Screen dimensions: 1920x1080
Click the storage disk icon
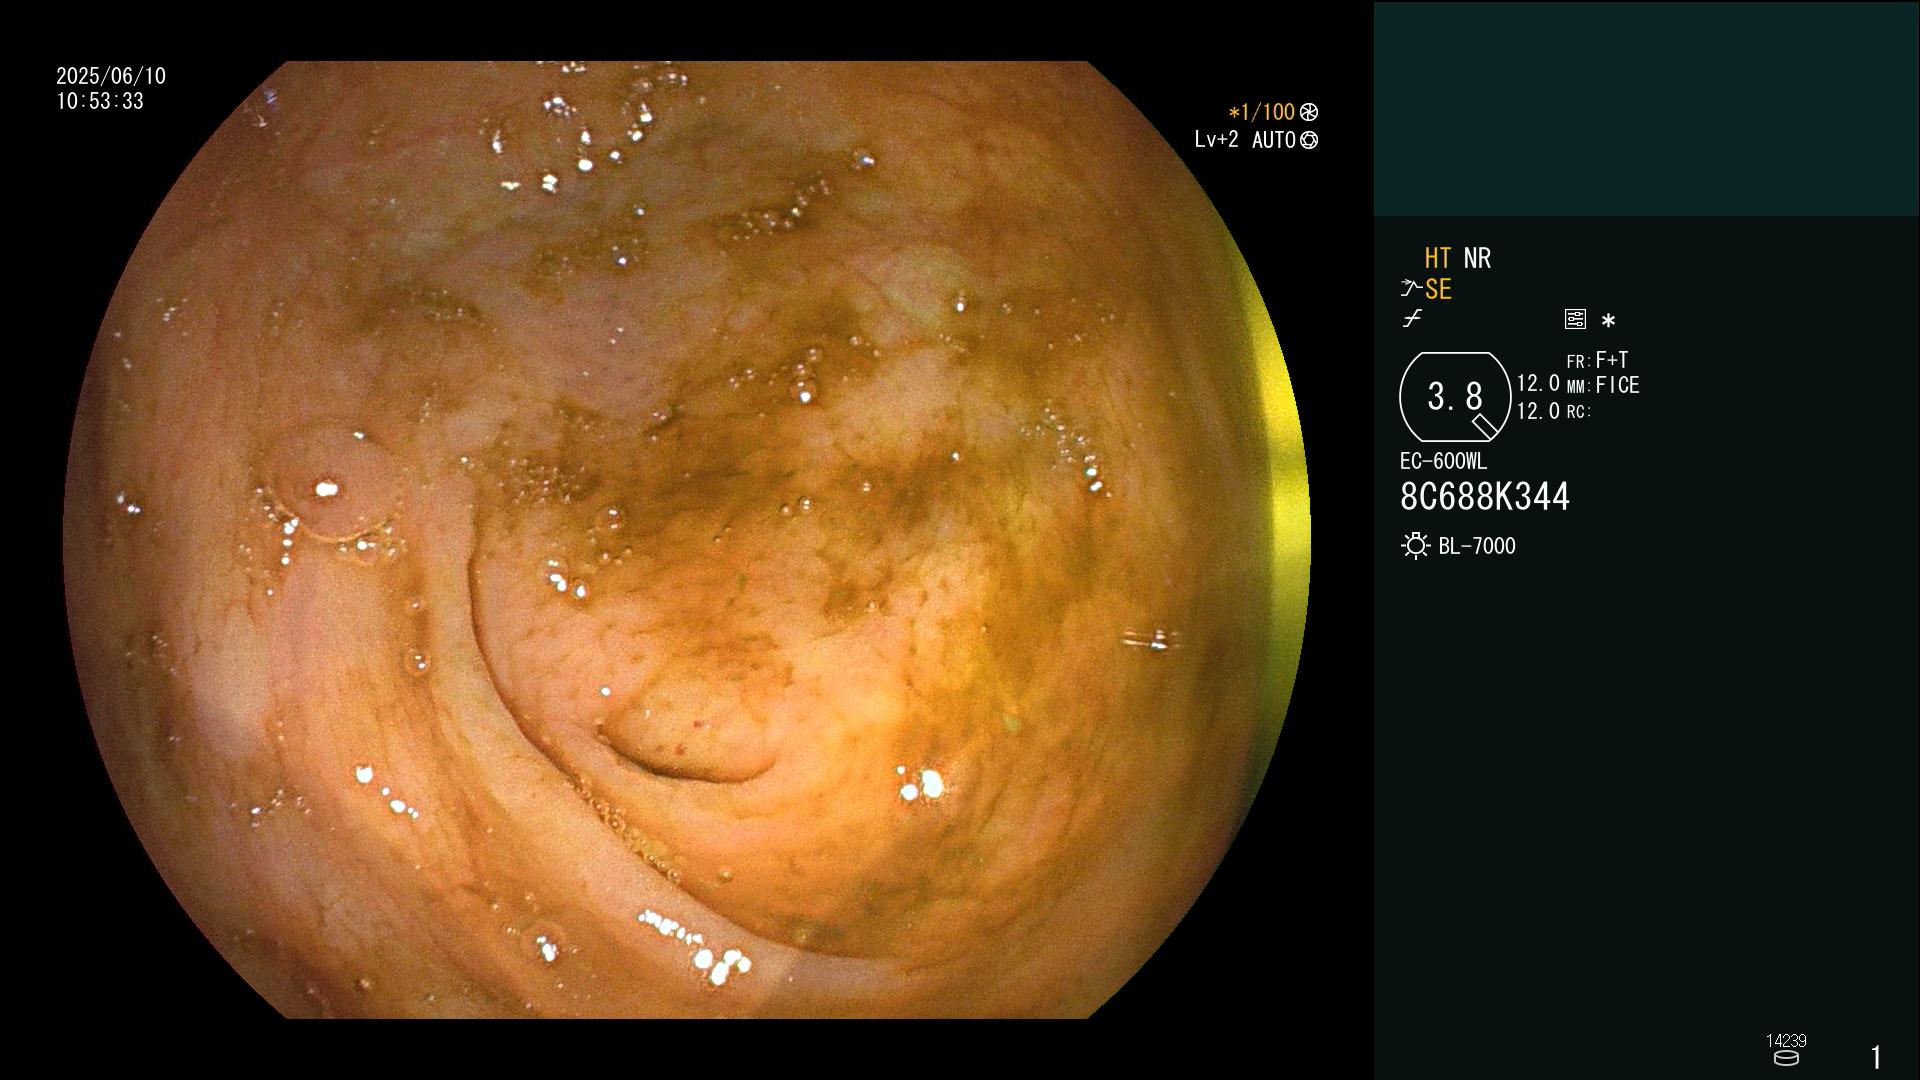click(x=1786, y=1058)
